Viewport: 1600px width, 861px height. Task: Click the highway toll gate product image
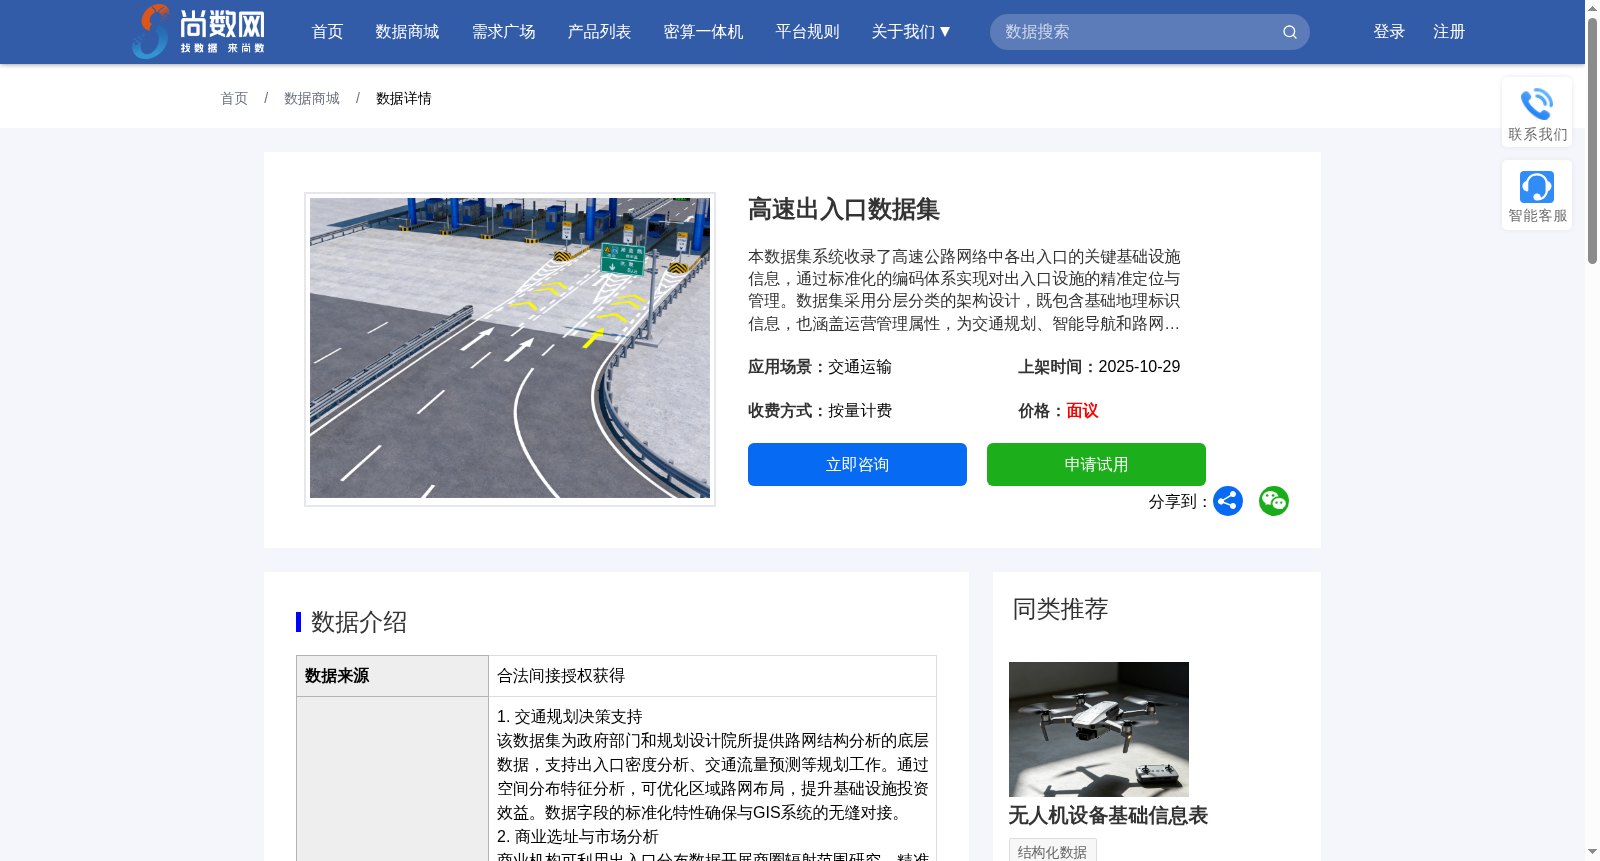(510, 348)
